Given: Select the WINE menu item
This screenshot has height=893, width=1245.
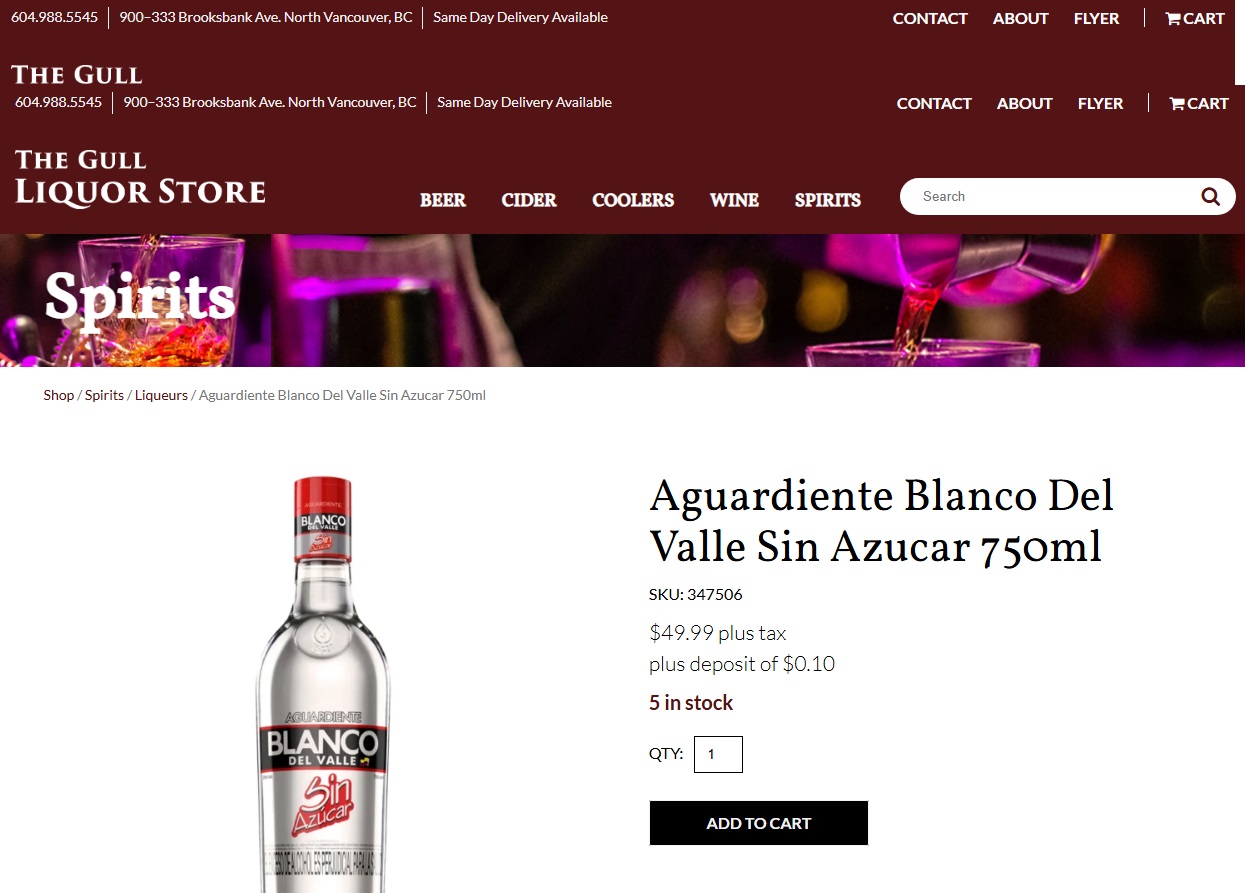Looking at the screenshot, I should click(x=734, y=200).
